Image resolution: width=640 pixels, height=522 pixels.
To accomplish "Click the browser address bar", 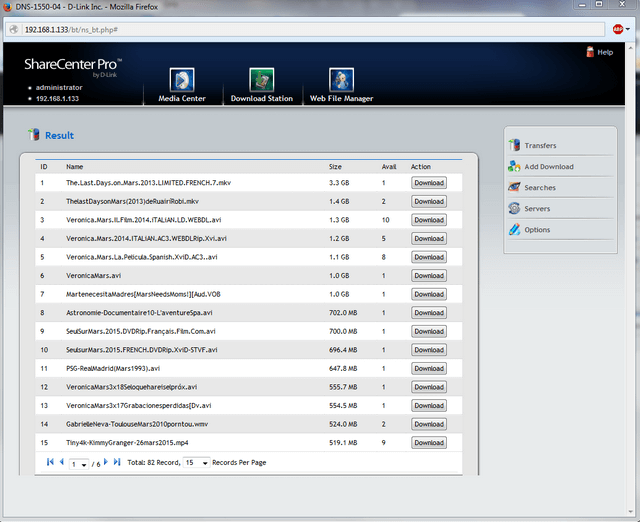I will click(300, 29).
